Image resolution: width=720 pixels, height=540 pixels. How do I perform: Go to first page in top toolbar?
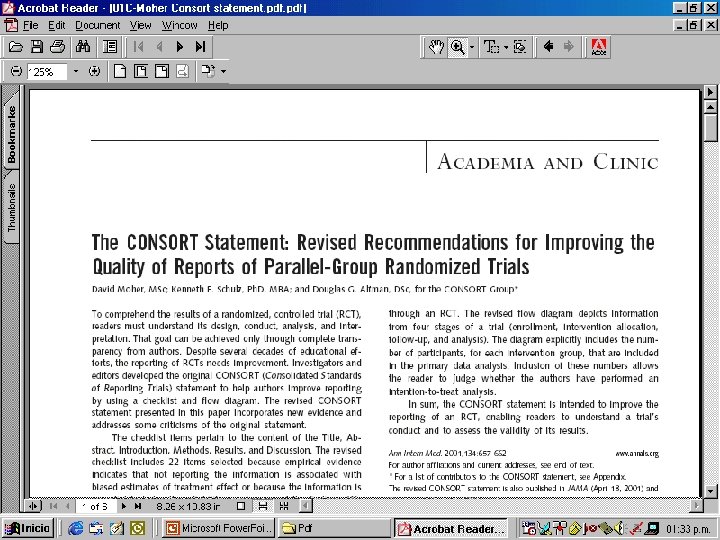[x=138, y=47]
